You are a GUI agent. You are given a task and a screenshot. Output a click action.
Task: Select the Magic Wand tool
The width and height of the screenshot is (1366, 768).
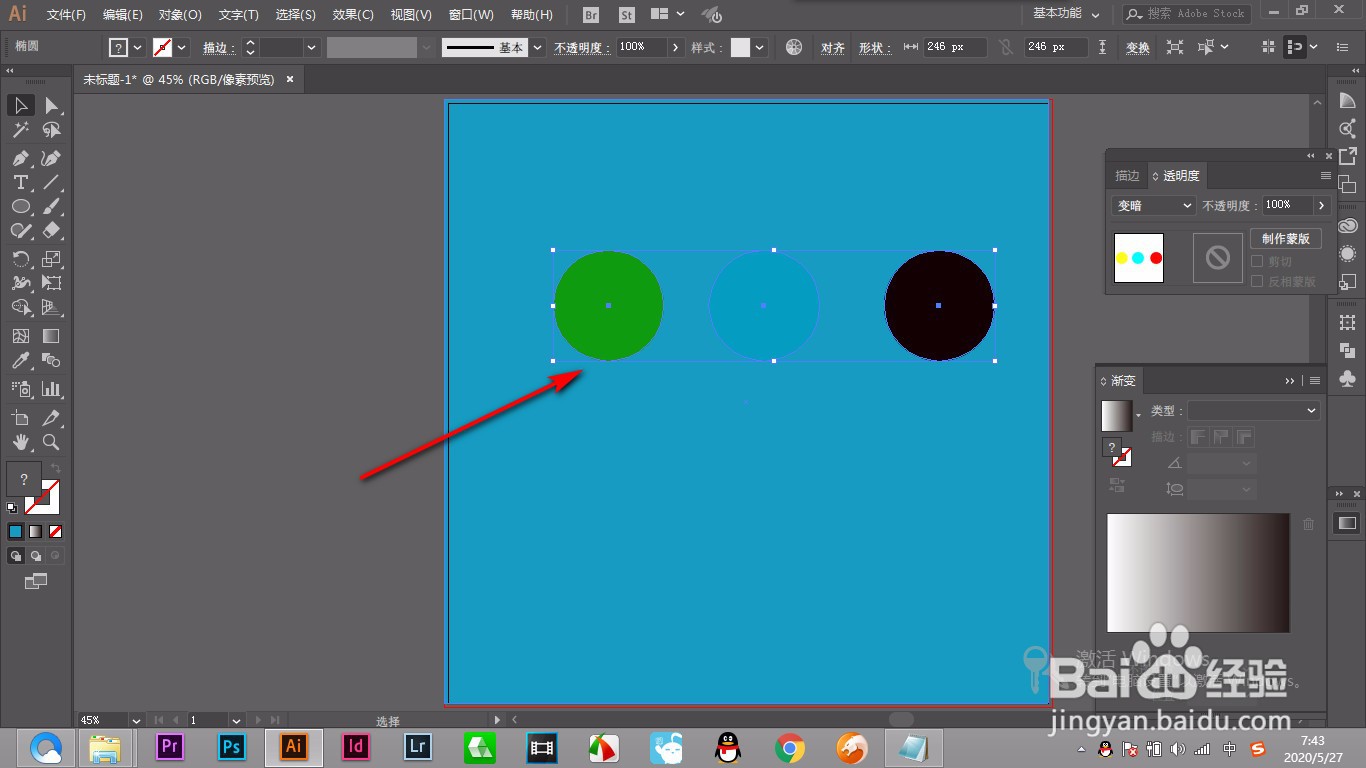coord(21,130)
